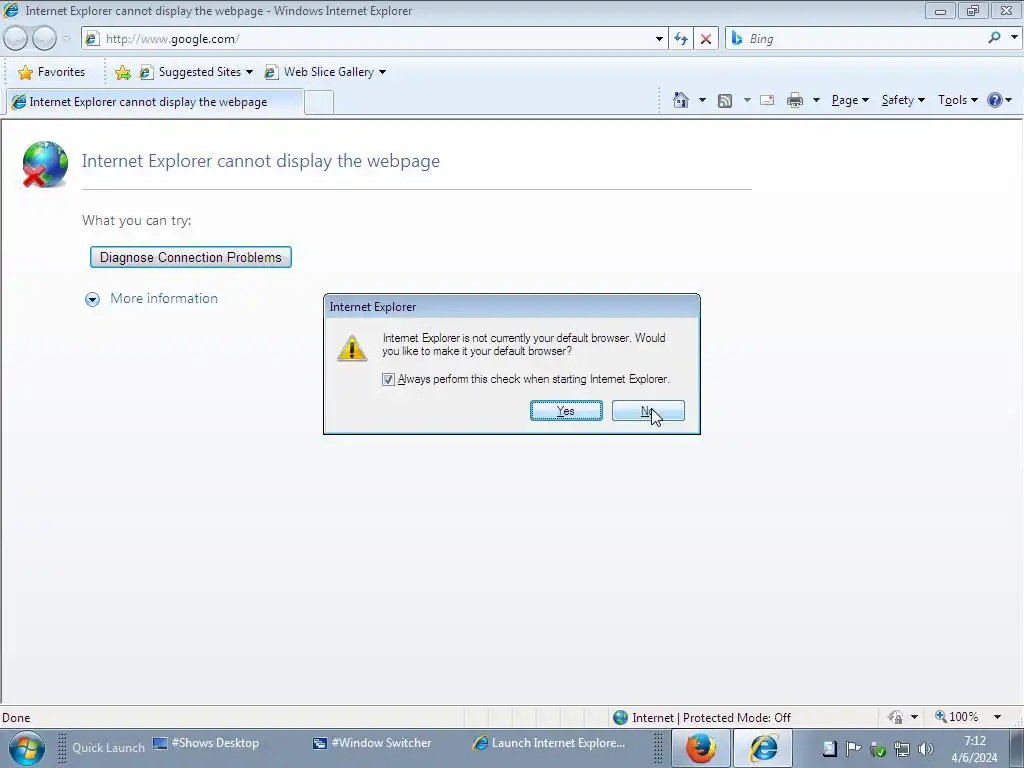This screenshot has width=1024, height=768.
Task: Open the zoom level dropdown arrow
Action: click(997, 717)
